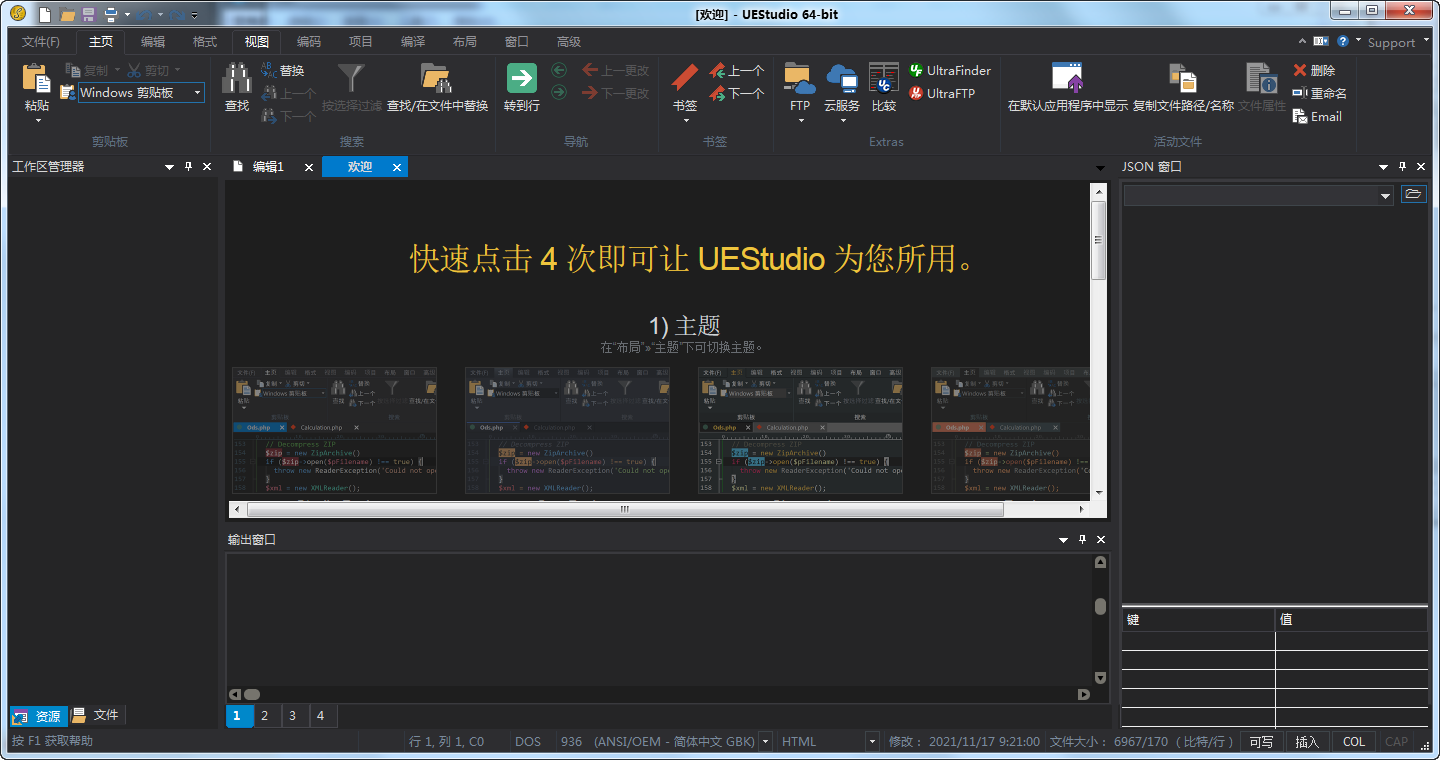Toggle 插入 insert mode in status bar

pyautogui.click(x=1307, y=742)
